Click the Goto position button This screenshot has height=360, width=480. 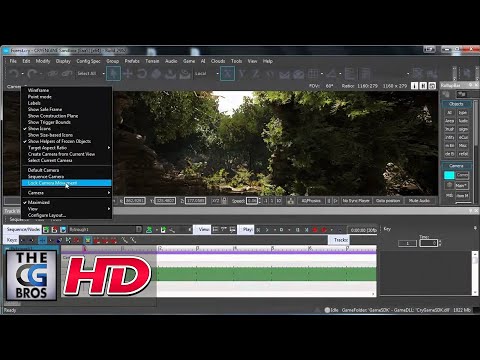[x=388, y=201]
